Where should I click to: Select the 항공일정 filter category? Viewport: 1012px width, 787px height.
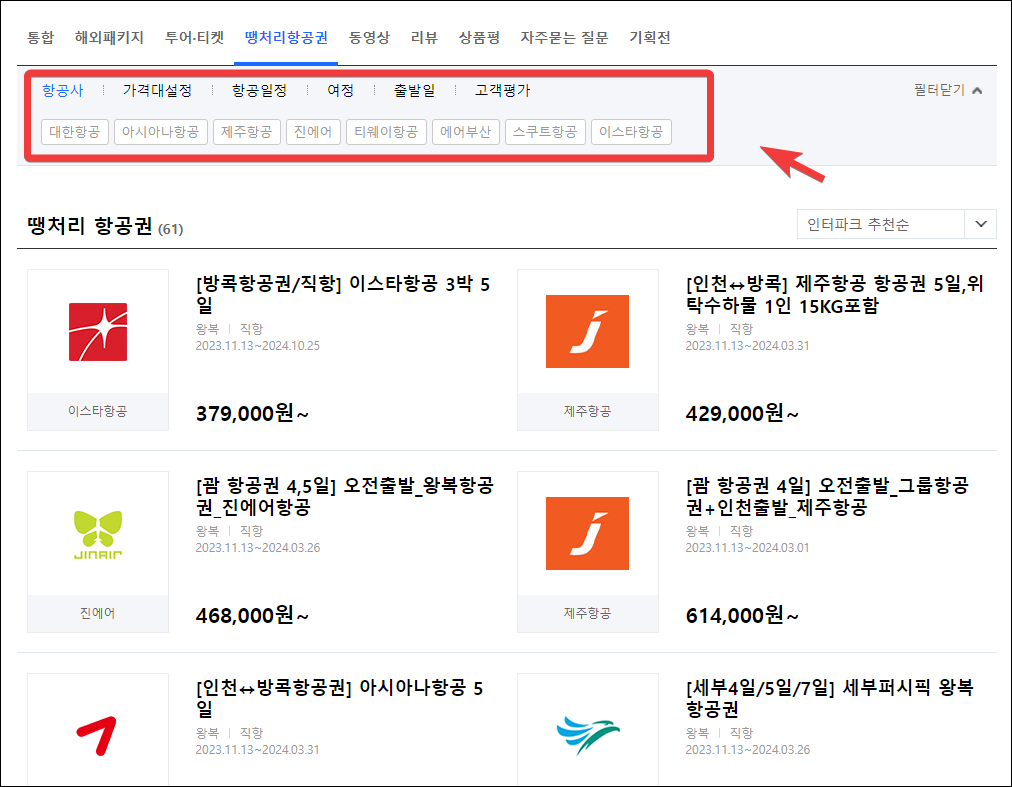(259, 90)
